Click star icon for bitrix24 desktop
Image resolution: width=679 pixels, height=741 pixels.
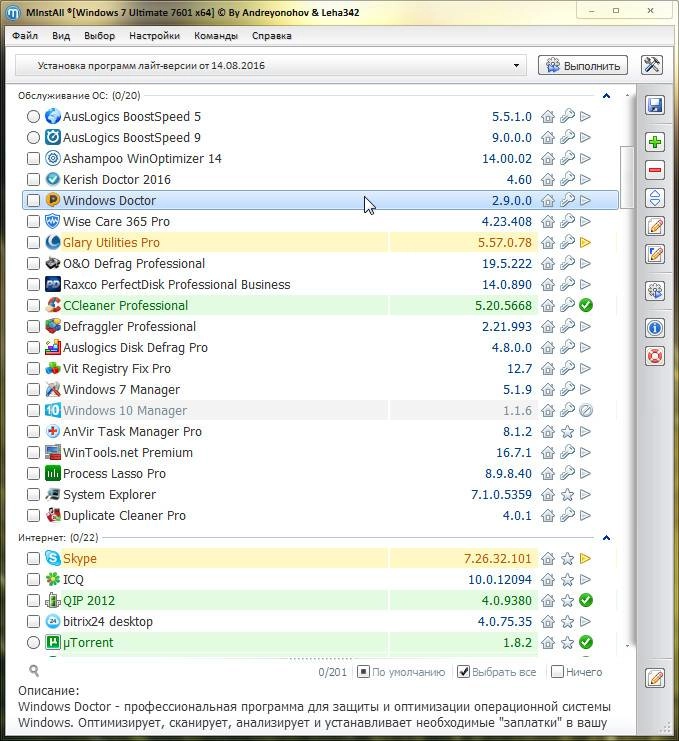(567, 621)
